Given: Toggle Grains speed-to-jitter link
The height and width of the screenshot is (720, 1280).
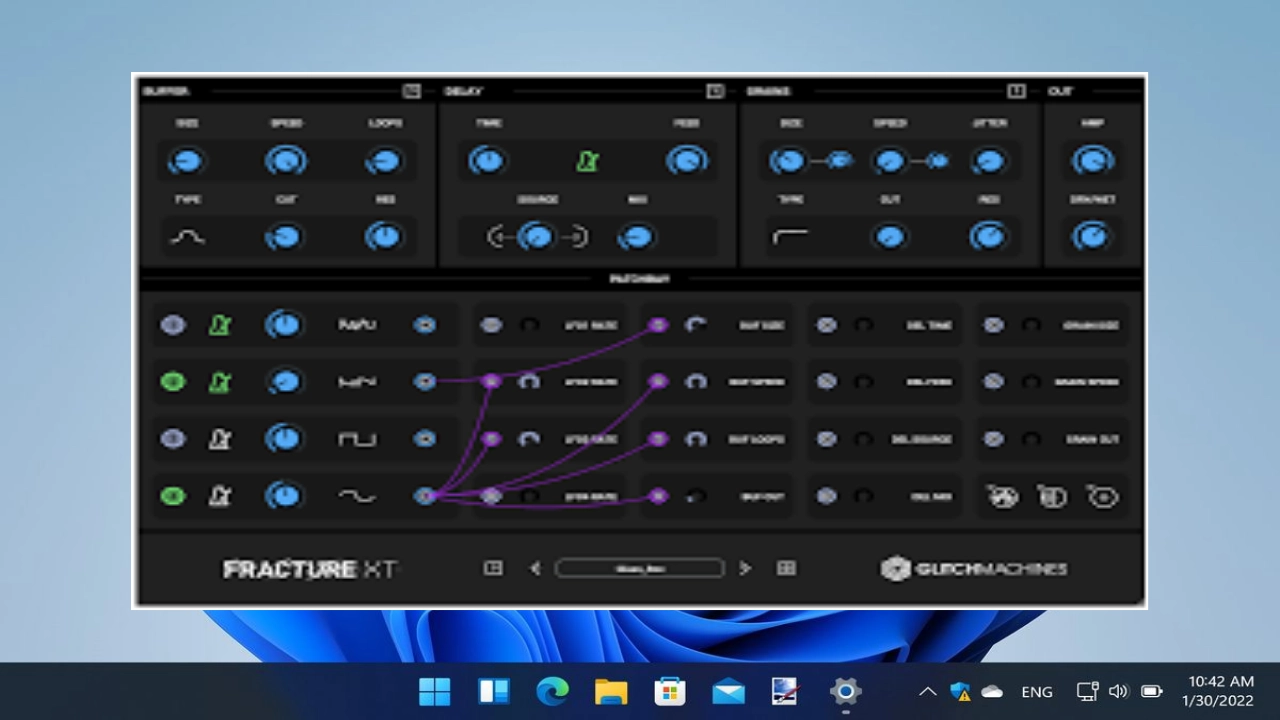Looking at the screenshot, I should coord(938,161).
